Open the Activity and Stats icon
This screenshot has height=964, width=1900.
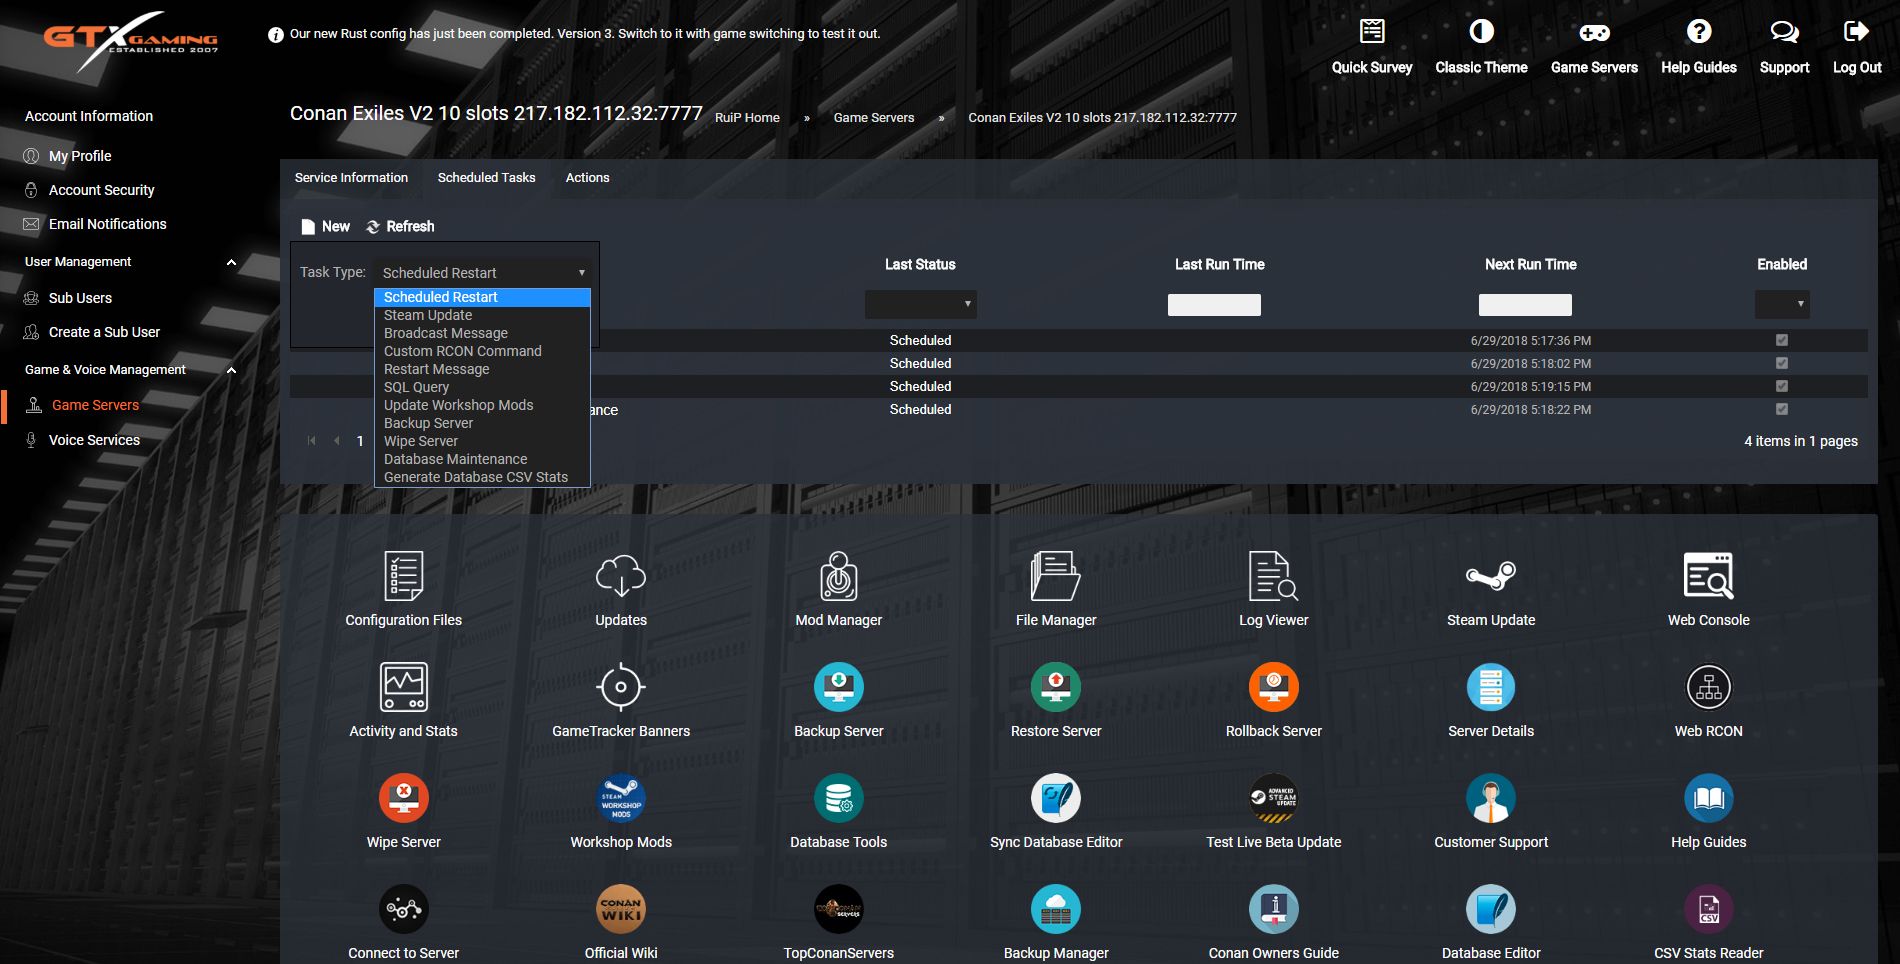click(403, 687)
